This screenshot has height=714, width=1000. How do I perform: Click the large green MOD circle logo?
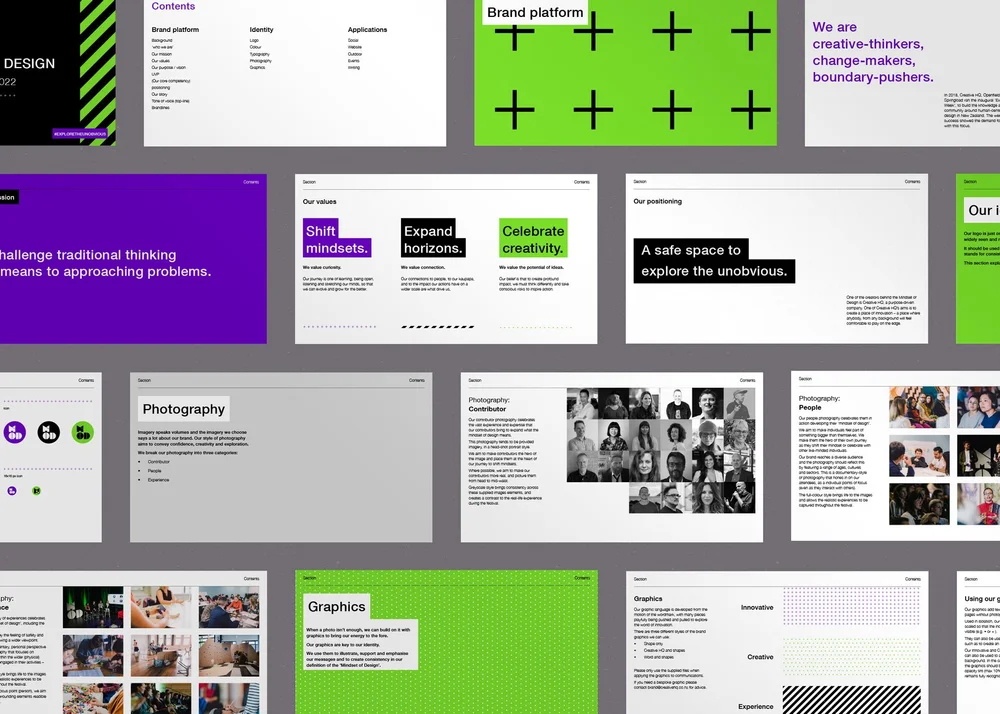tap(82, 432)
